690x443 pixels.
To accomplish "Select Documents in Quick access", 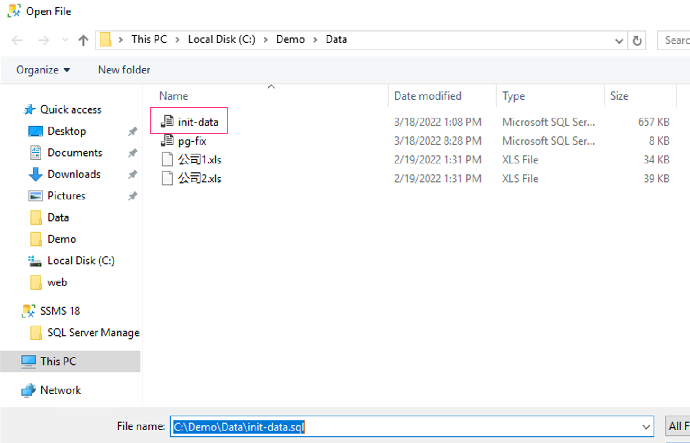I will pyautogui.click(x=74, y=153).
